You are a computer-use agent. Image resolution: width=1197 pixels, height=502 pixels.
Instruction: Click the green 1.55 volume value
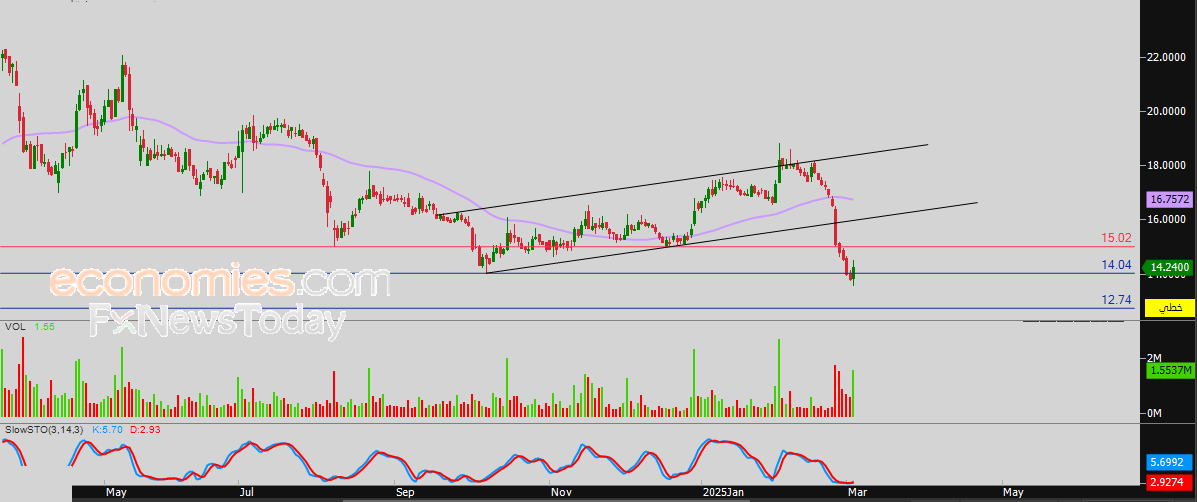click(x=44, y=327)
